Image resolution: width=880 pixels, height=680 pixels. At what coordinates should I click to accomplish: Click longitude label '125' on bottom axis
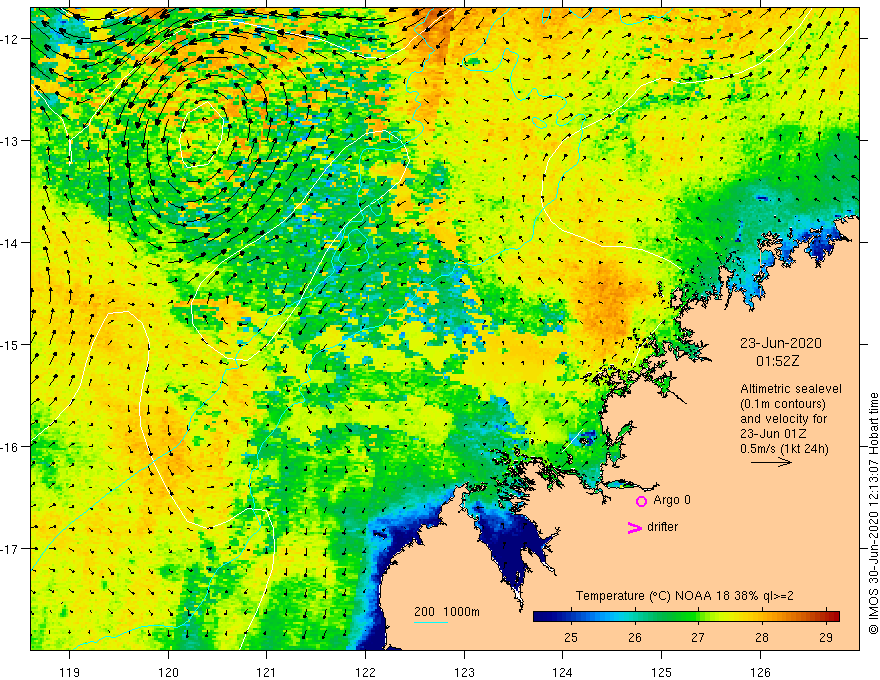(662, 672)
